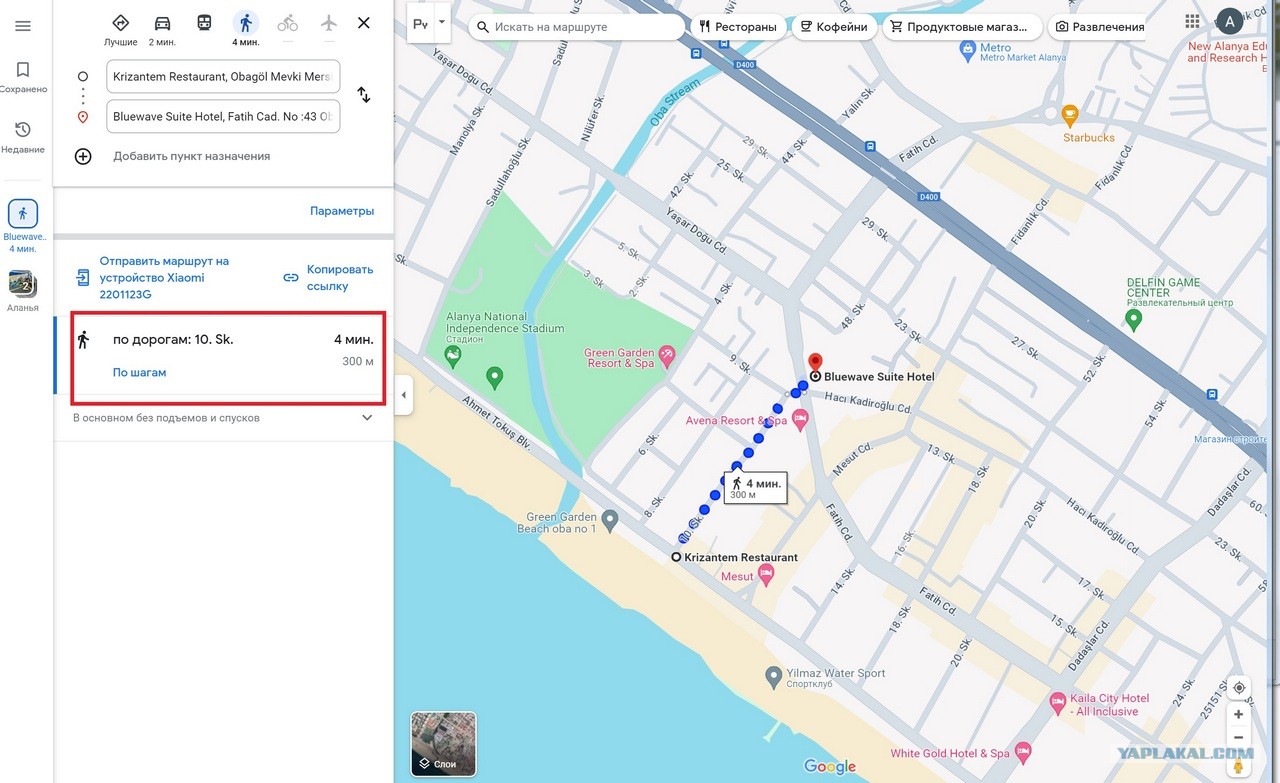Open White Gold Hotel & Spa marker

click(1022, 751)
